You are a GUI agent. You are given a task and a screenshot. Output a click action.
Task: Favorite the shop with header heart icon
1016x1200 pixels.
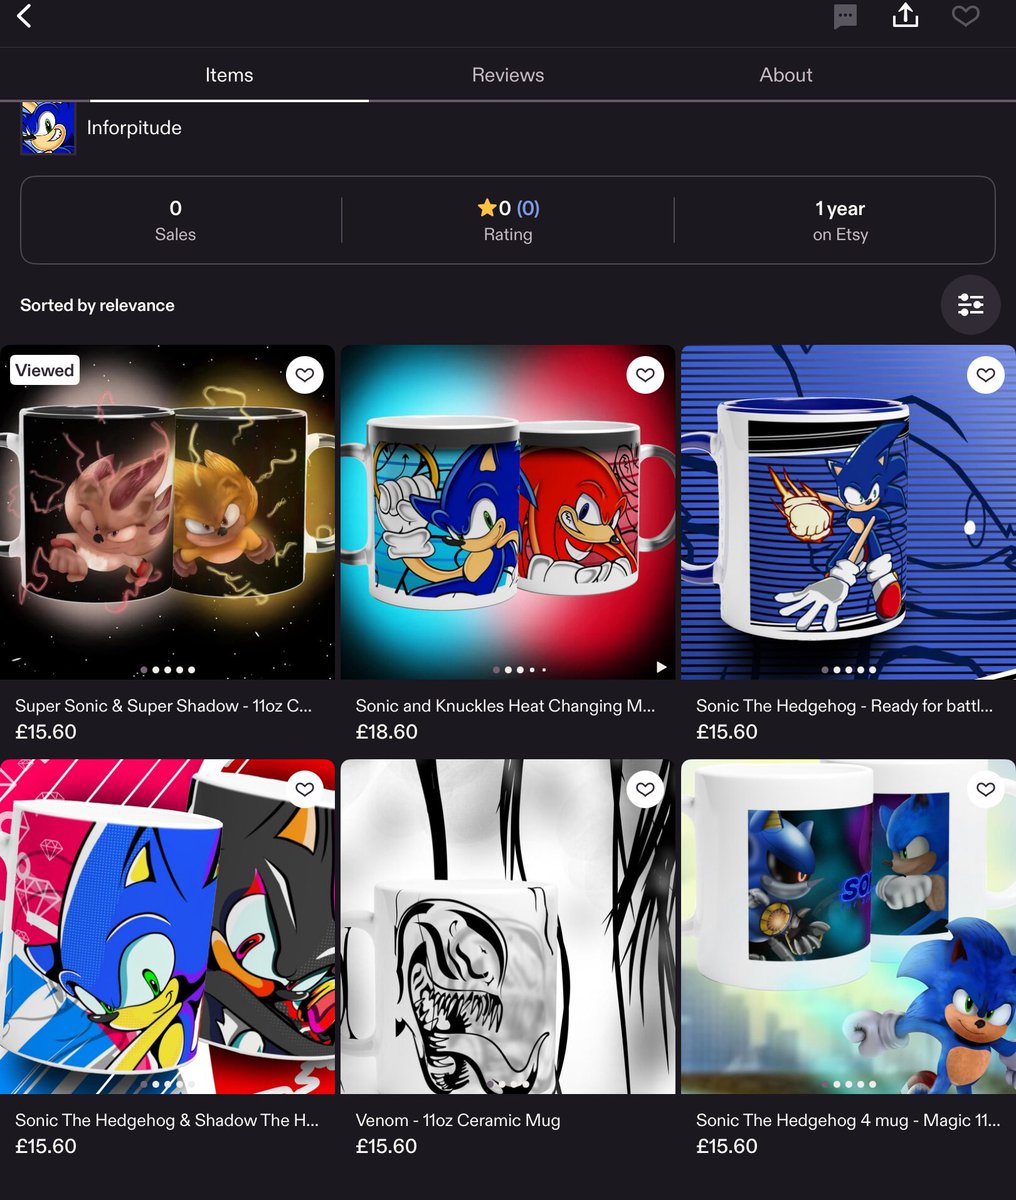[965, 16]
